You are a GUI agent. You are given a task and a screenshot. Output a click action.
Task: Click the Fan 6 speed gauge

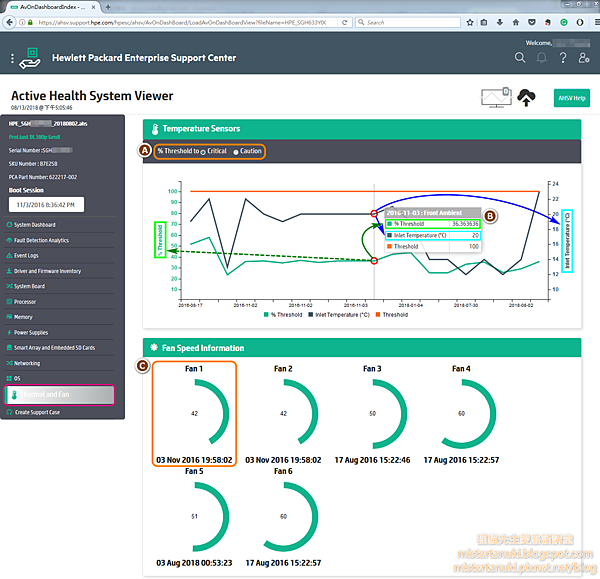pos(284,516)
